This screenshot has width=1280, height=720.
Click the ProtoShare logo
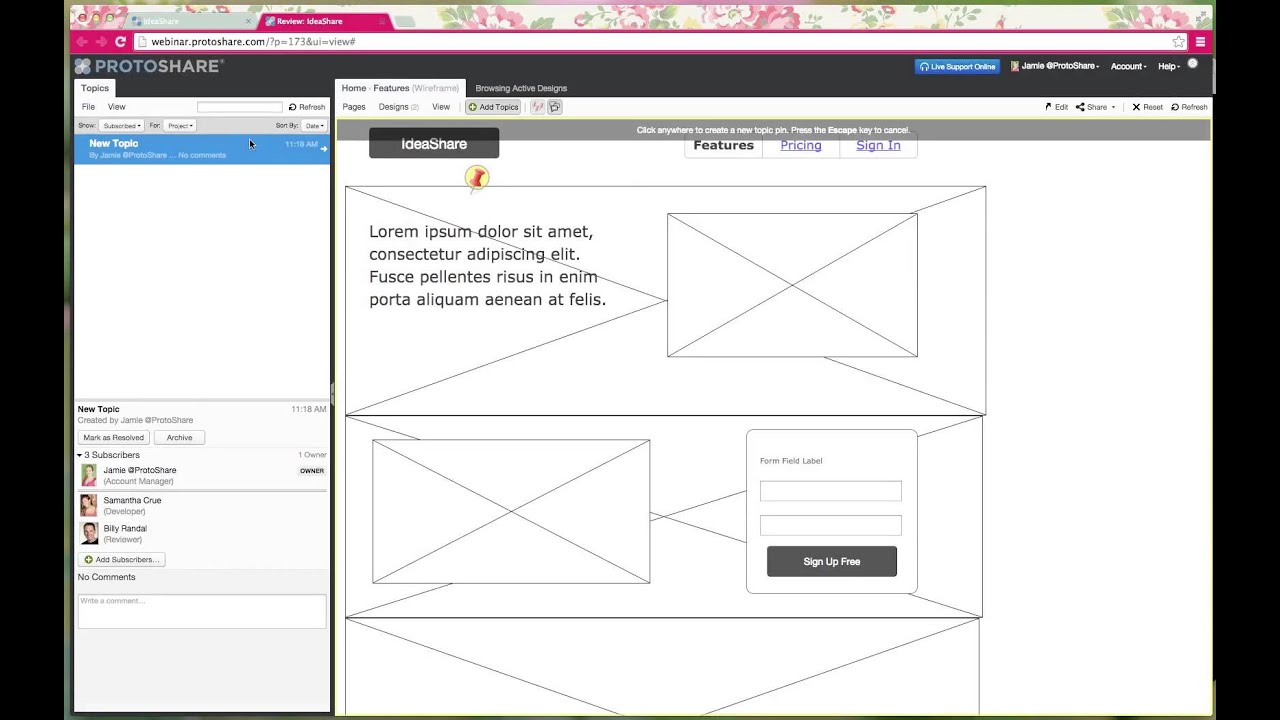[148, 66]
